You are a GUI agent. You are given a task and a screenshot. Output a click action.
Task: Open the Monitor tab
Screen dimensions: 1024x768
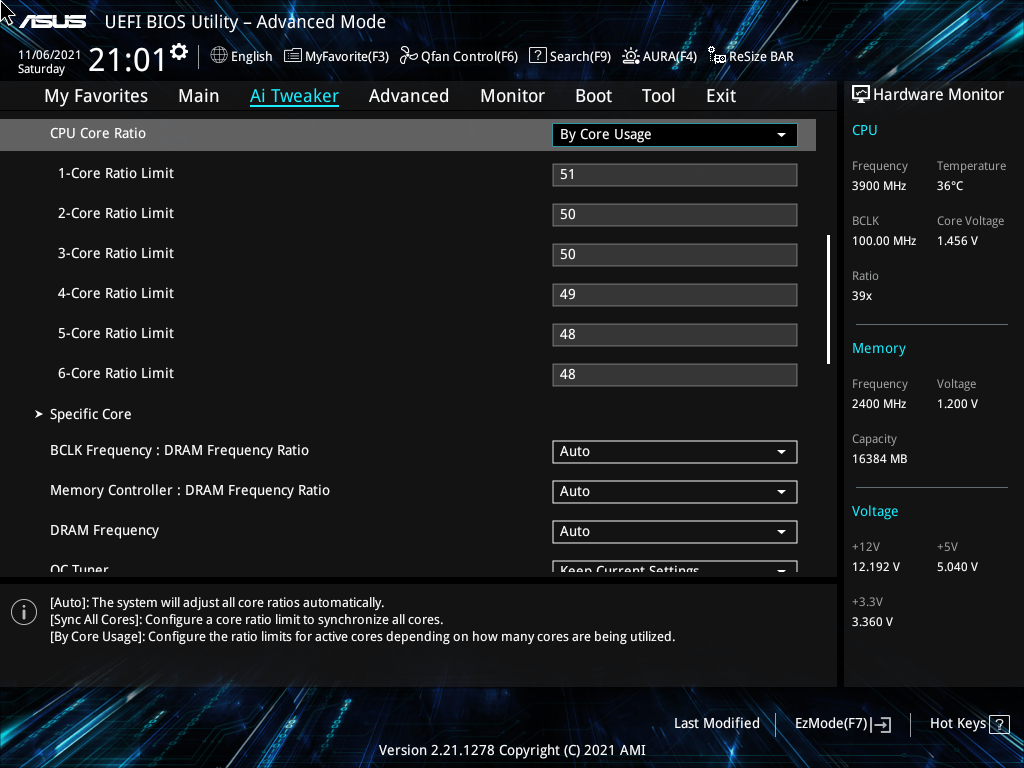click(513, 96)
